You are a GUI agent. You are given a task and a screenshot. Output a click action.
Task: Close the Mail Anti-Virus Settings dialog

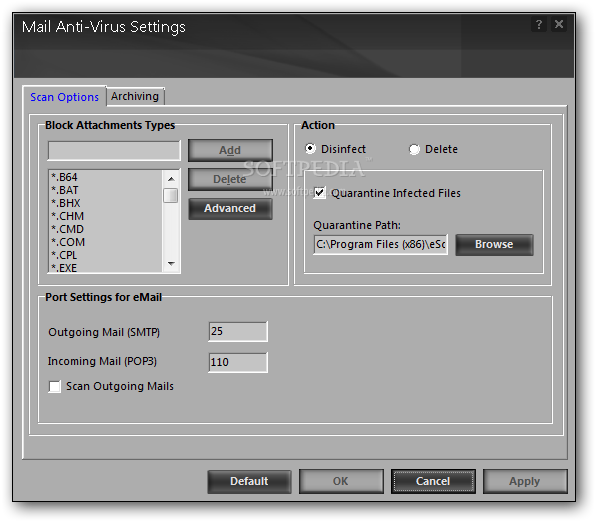559,25
